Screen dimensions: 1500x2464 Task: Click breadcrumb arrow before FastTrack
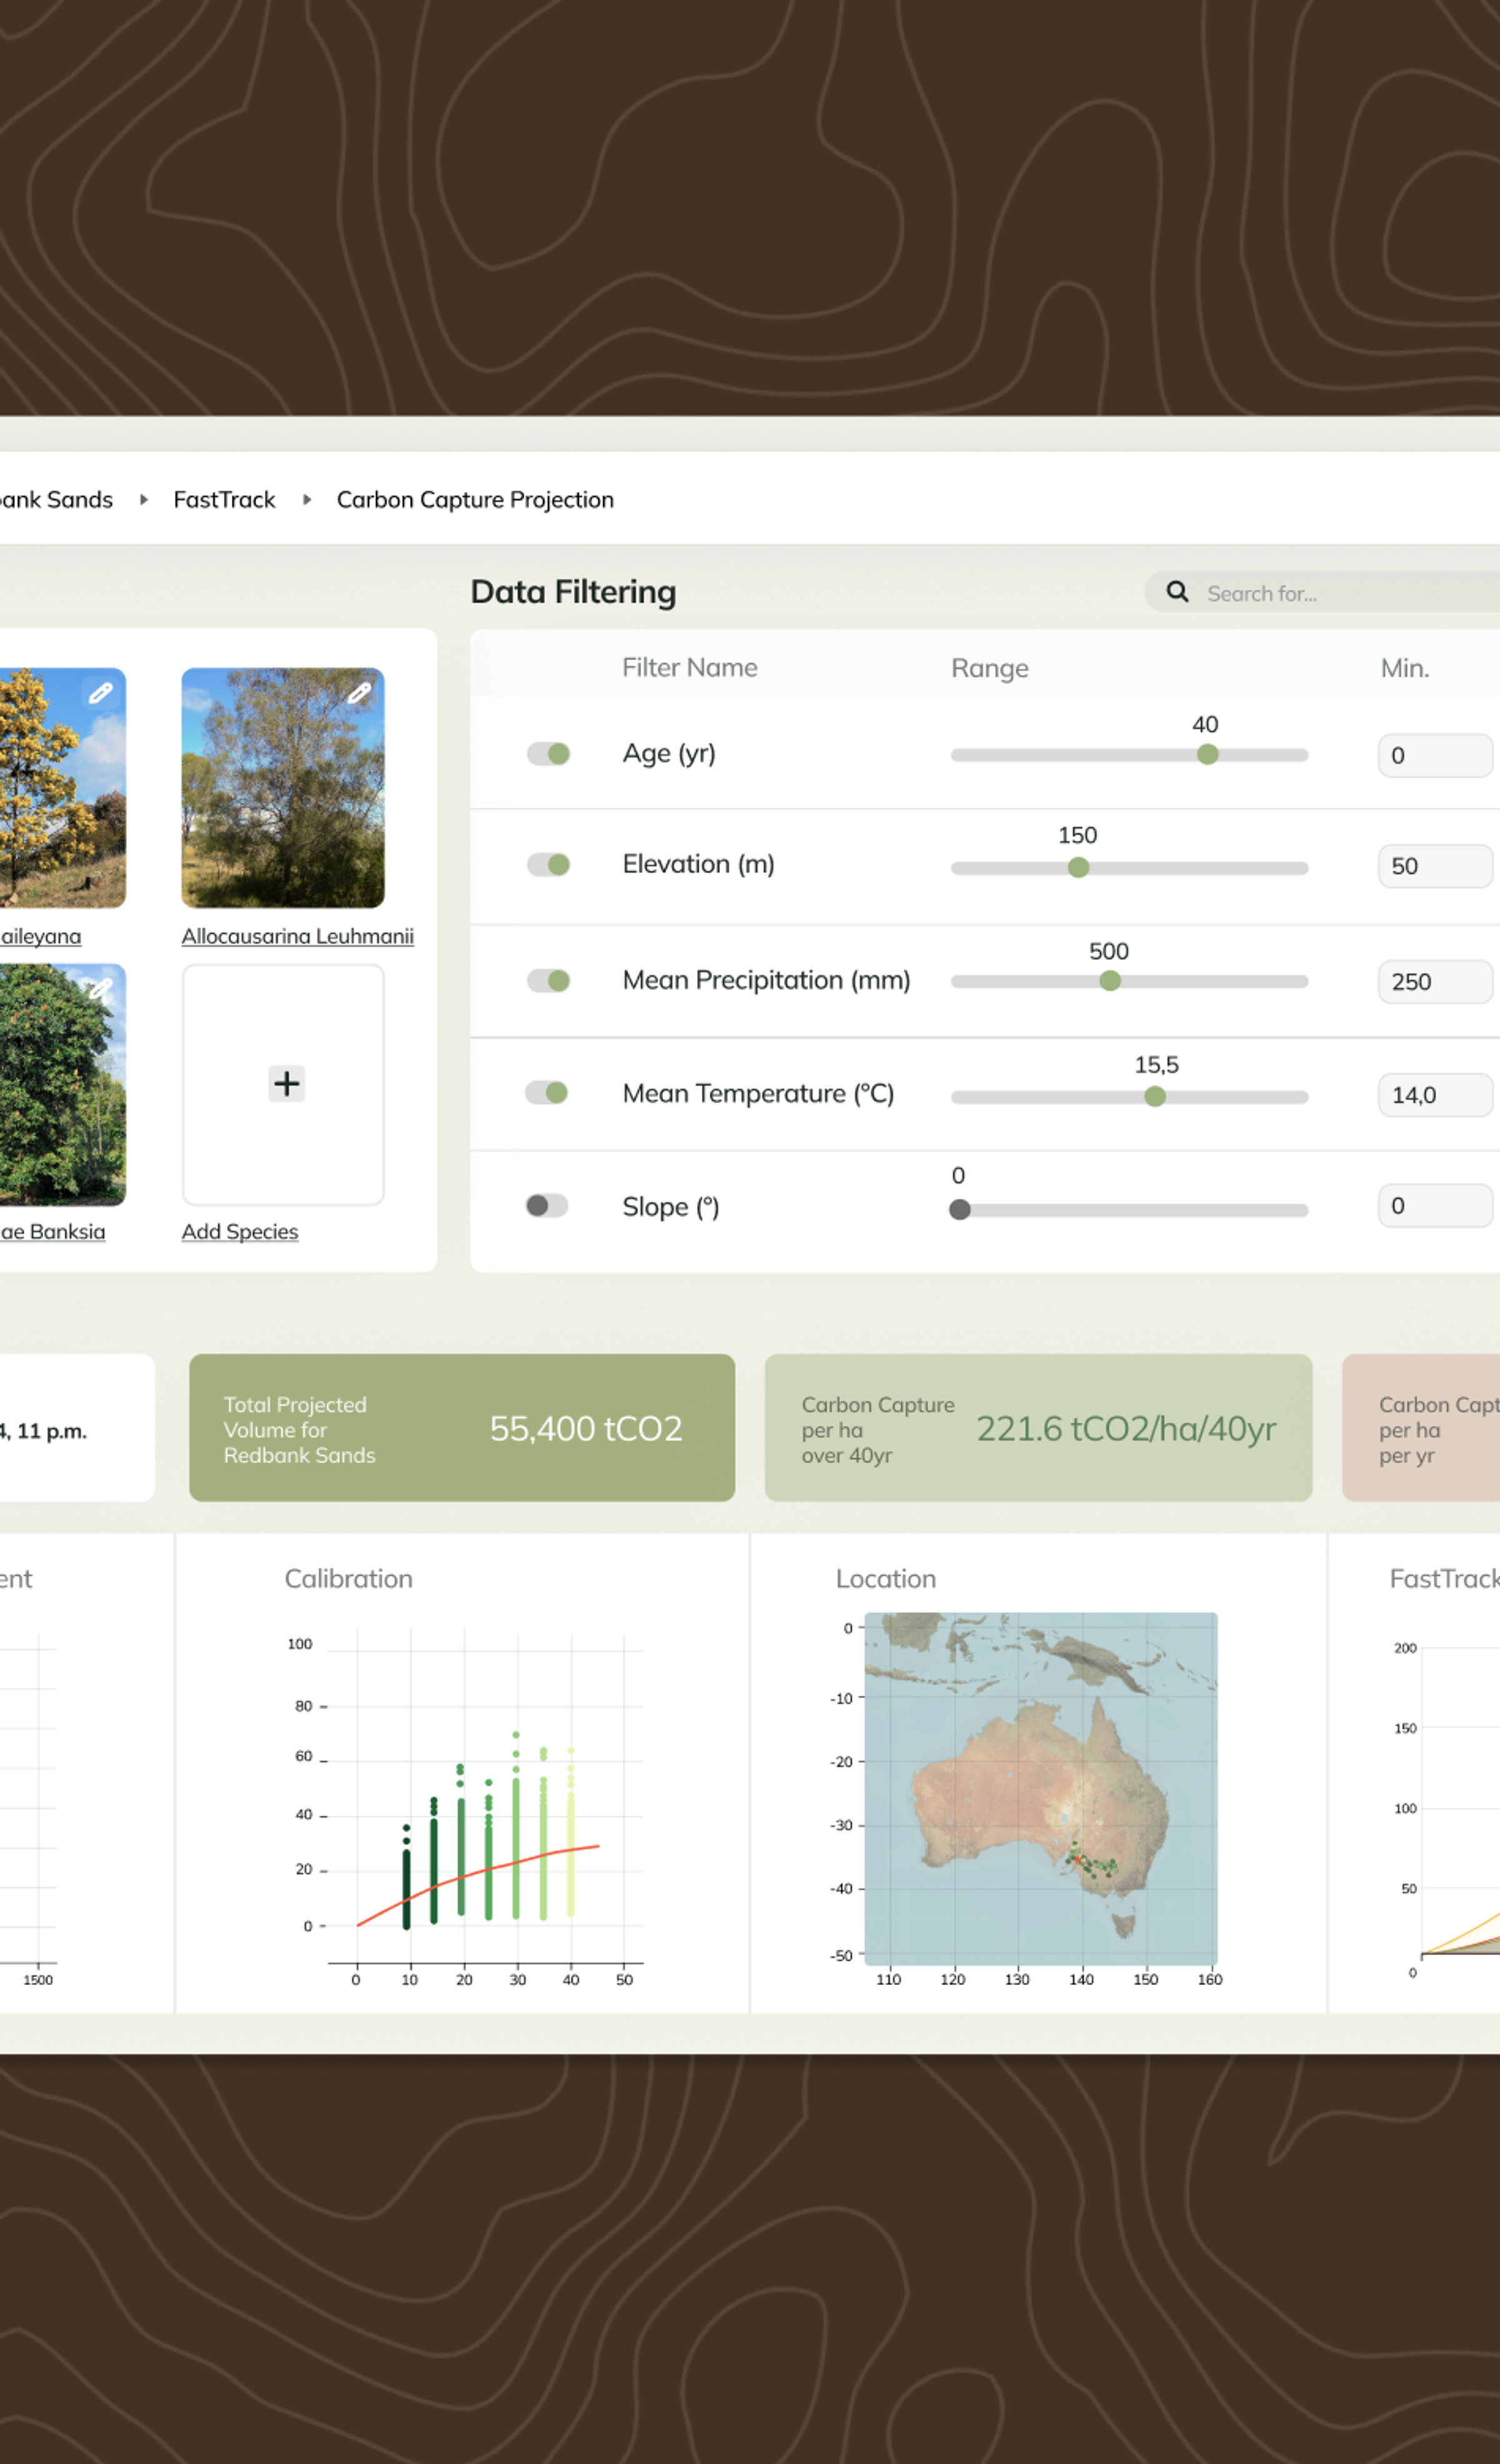144,500
